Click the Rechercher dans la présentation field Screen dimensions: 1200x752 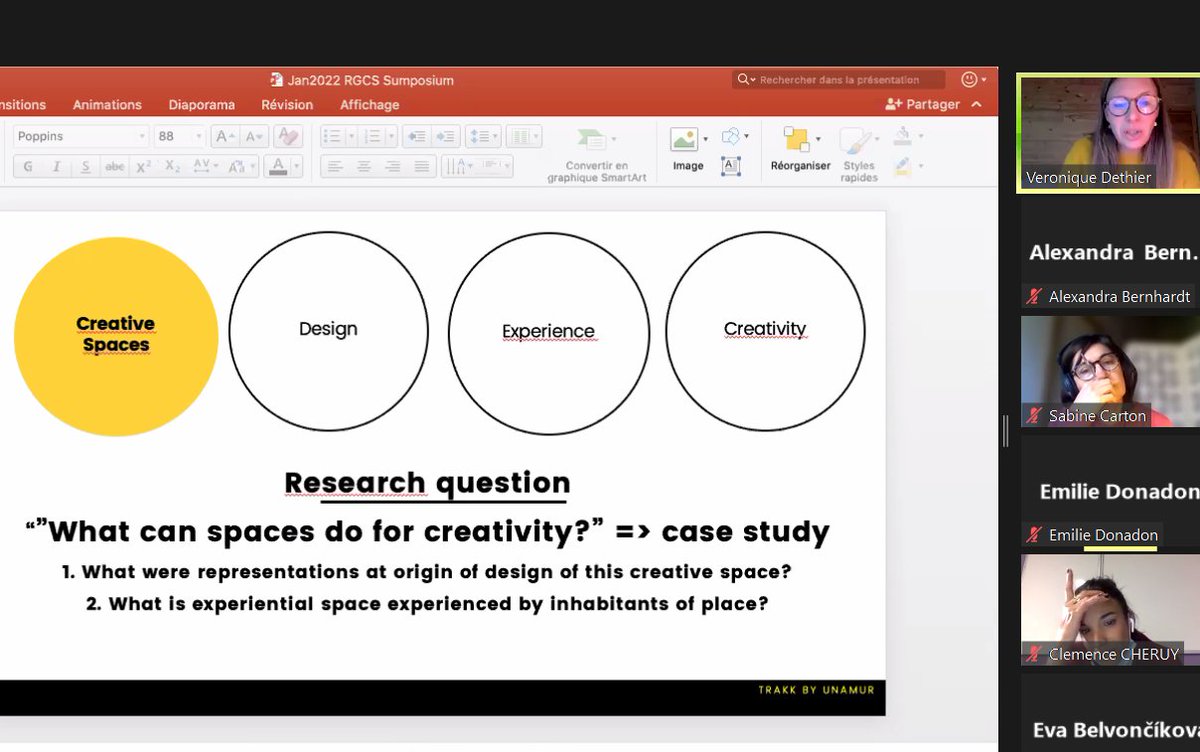click(840, 79)
